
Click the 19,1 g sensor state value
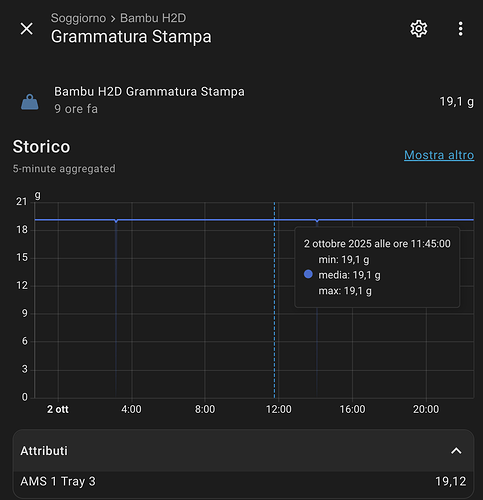(456, 102)
